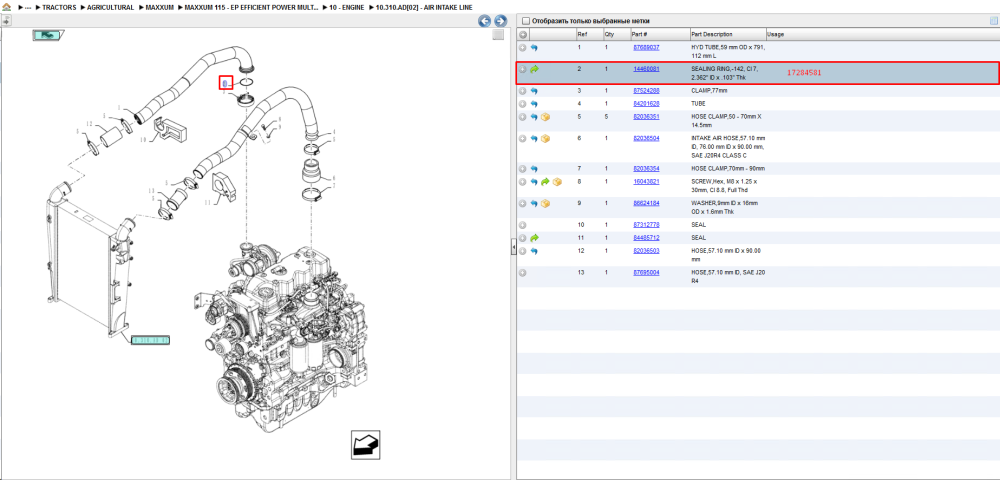
Task: Click the box icon in INTAKE AIR HOSE row
Action: 545,138
